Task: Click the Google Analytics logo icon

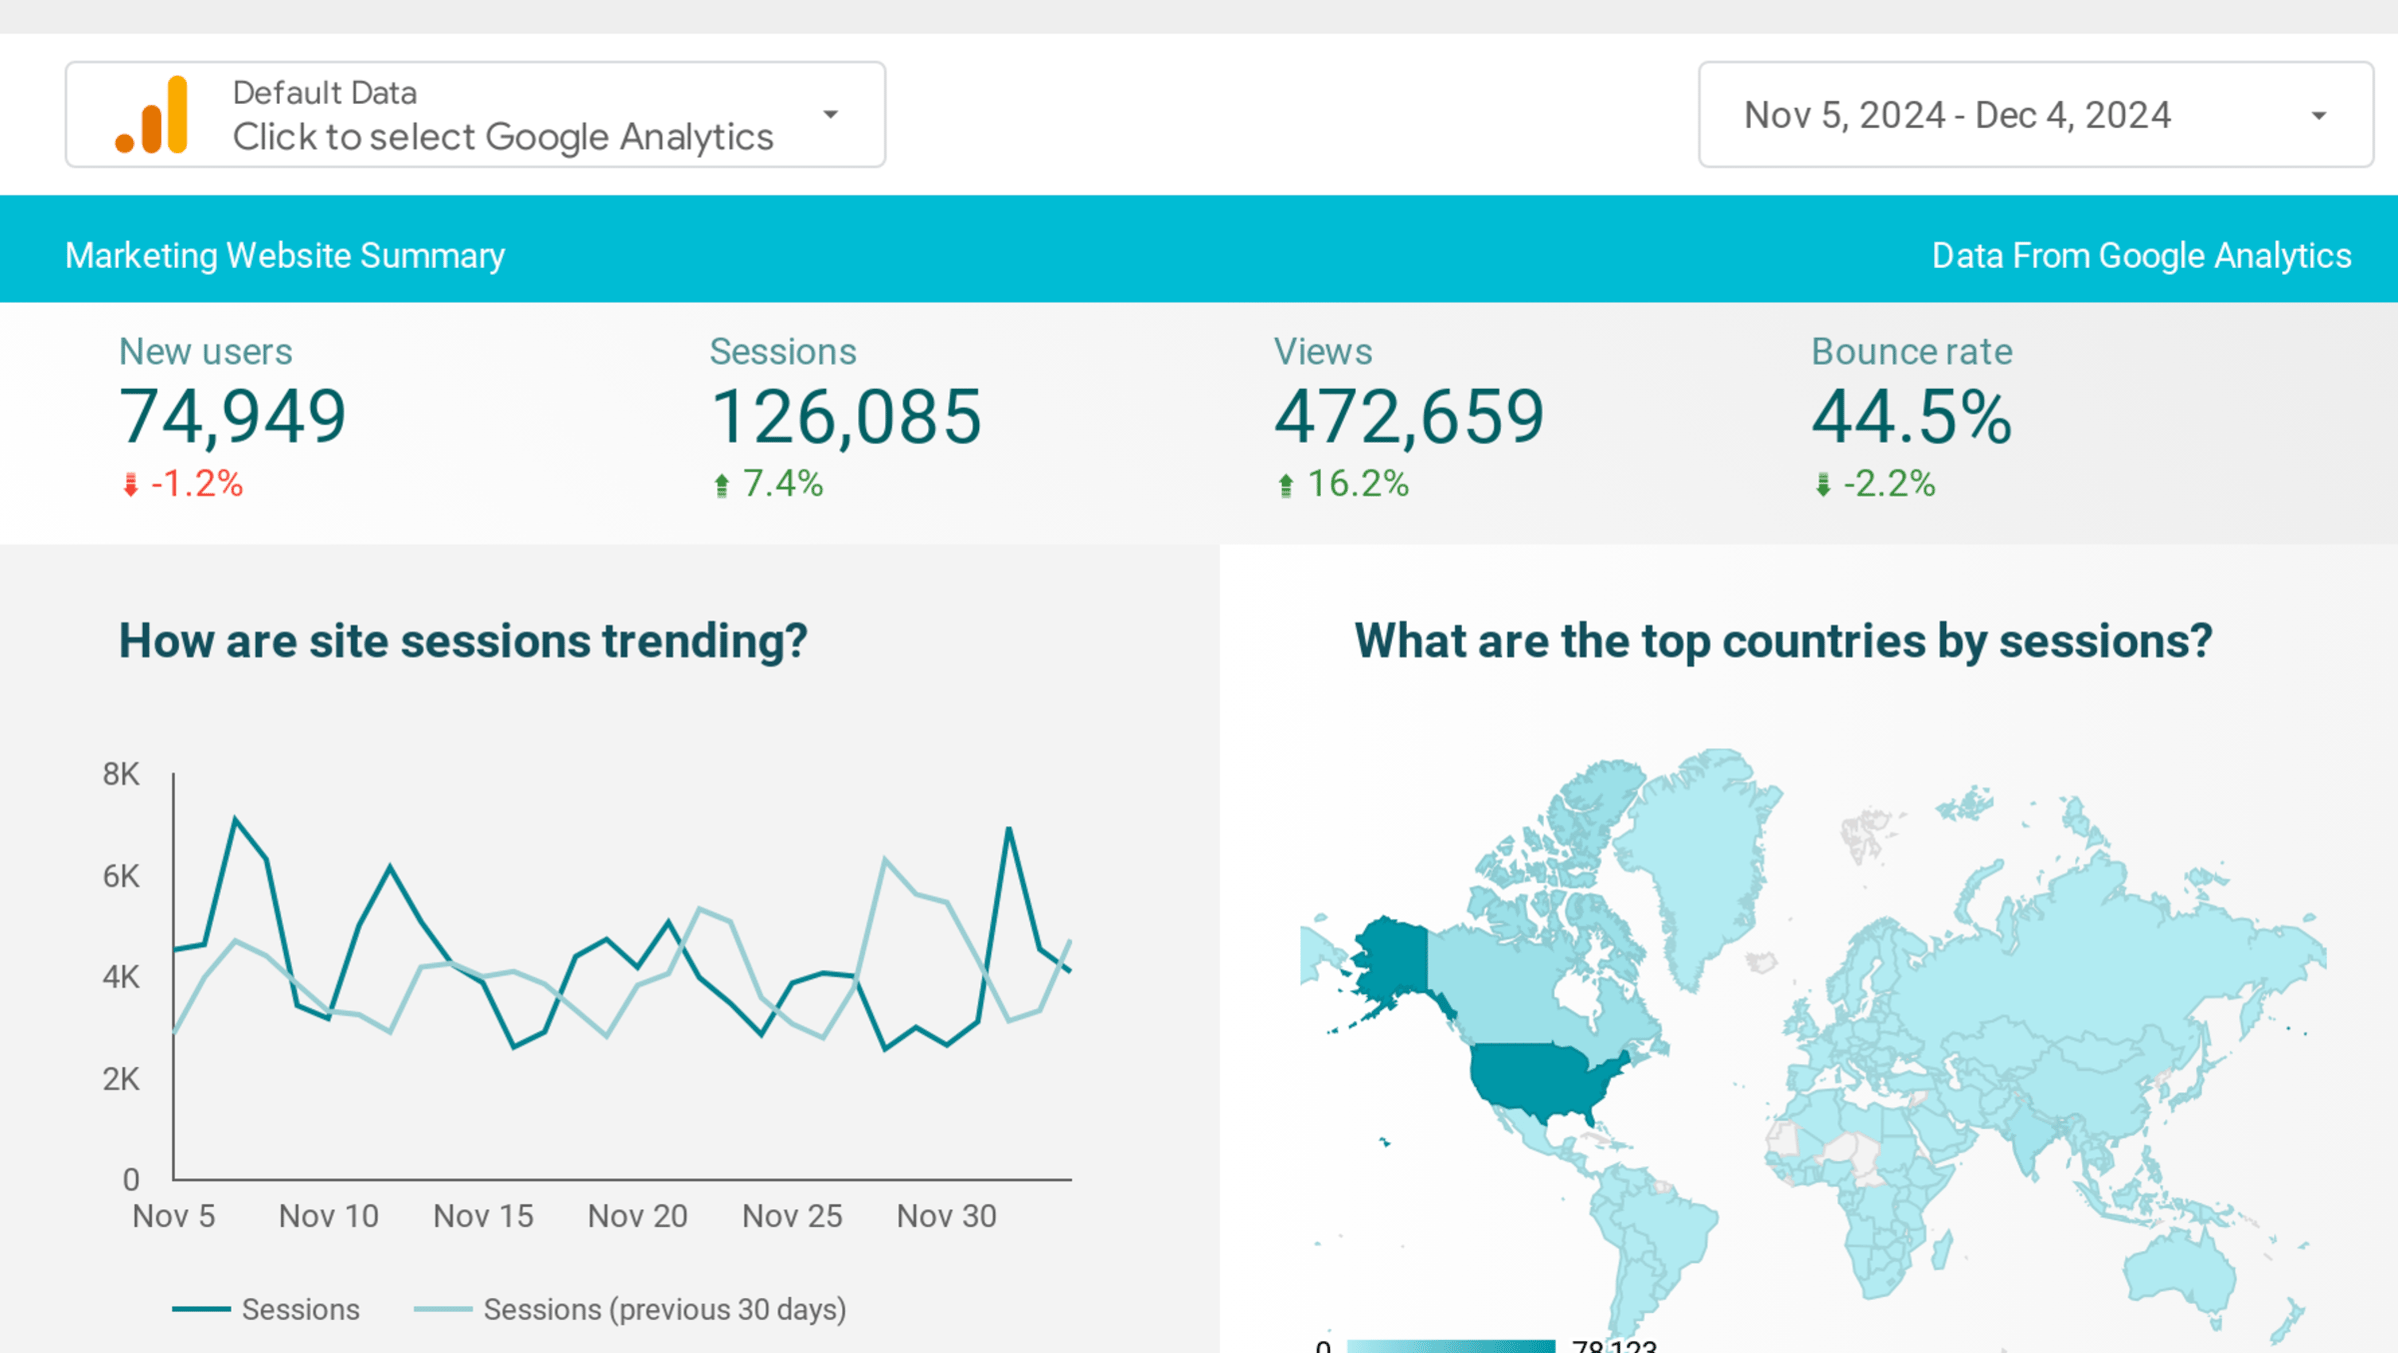Action: 152,115
